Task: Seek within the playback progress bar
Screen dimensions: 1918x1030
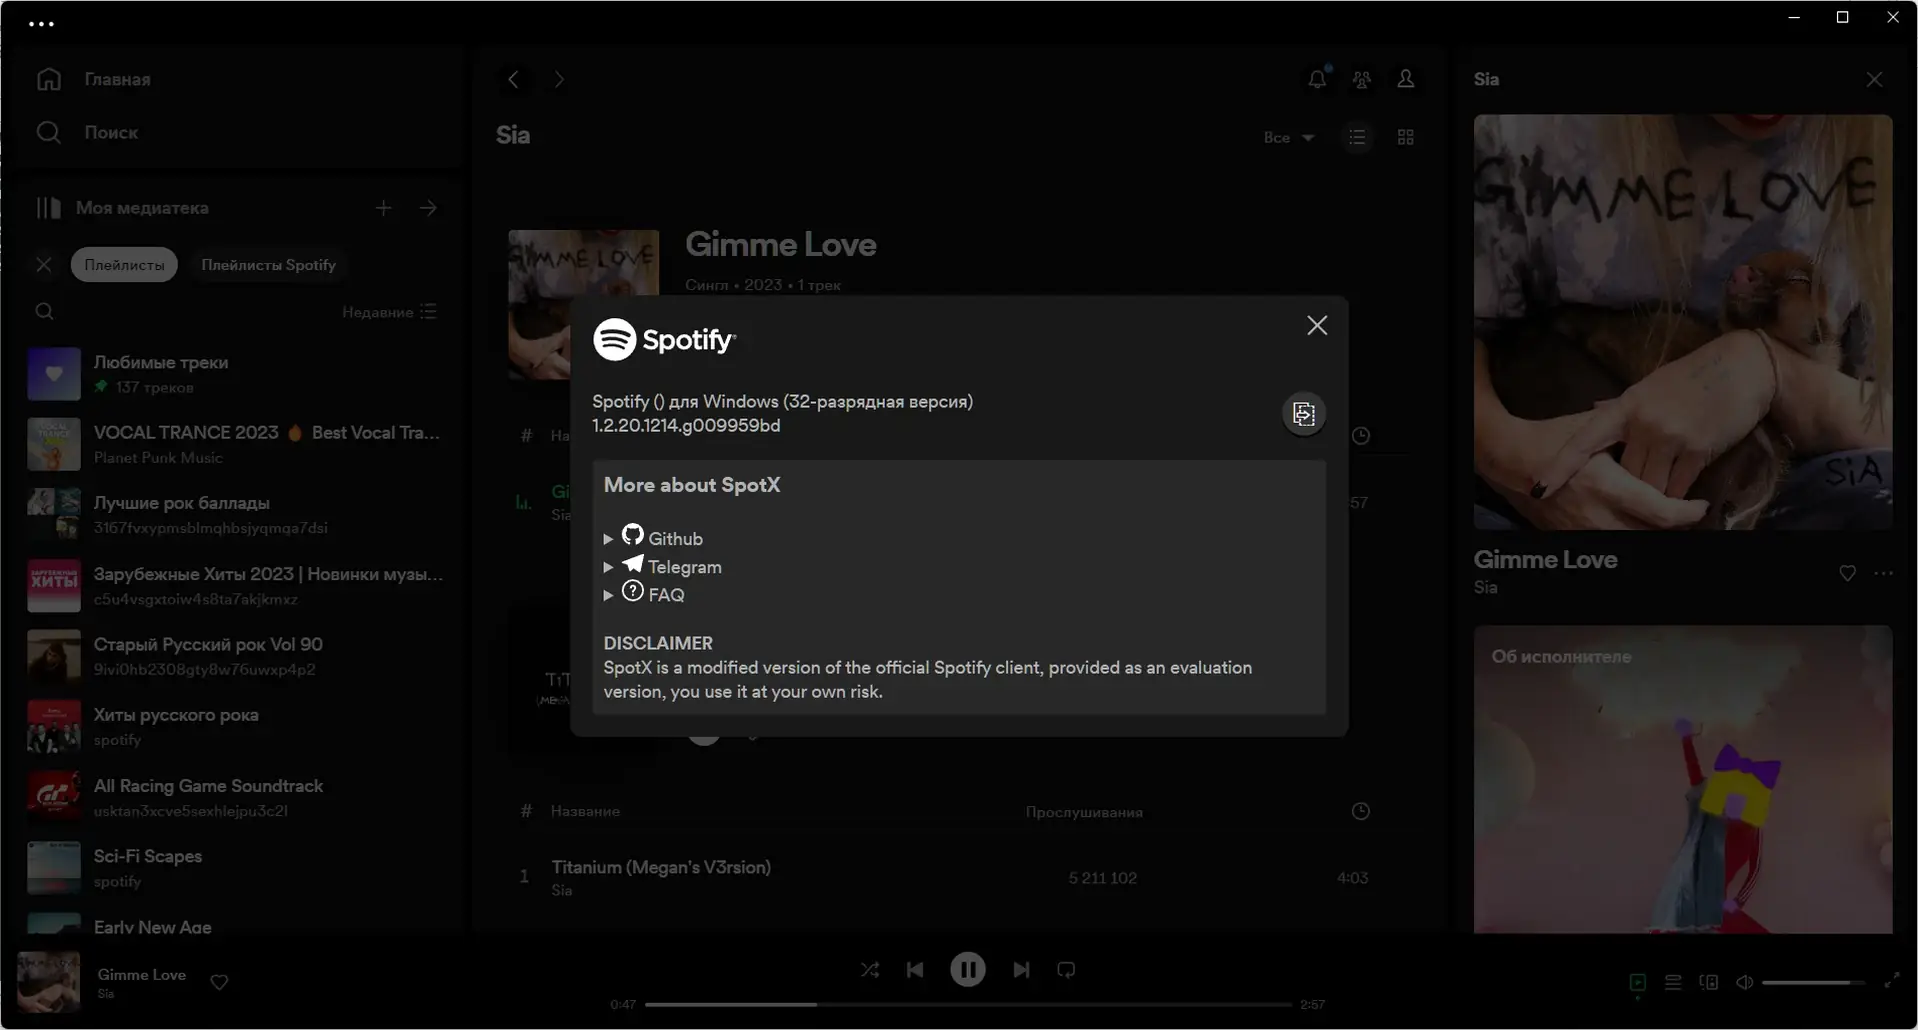Action: click(968, 1004)
